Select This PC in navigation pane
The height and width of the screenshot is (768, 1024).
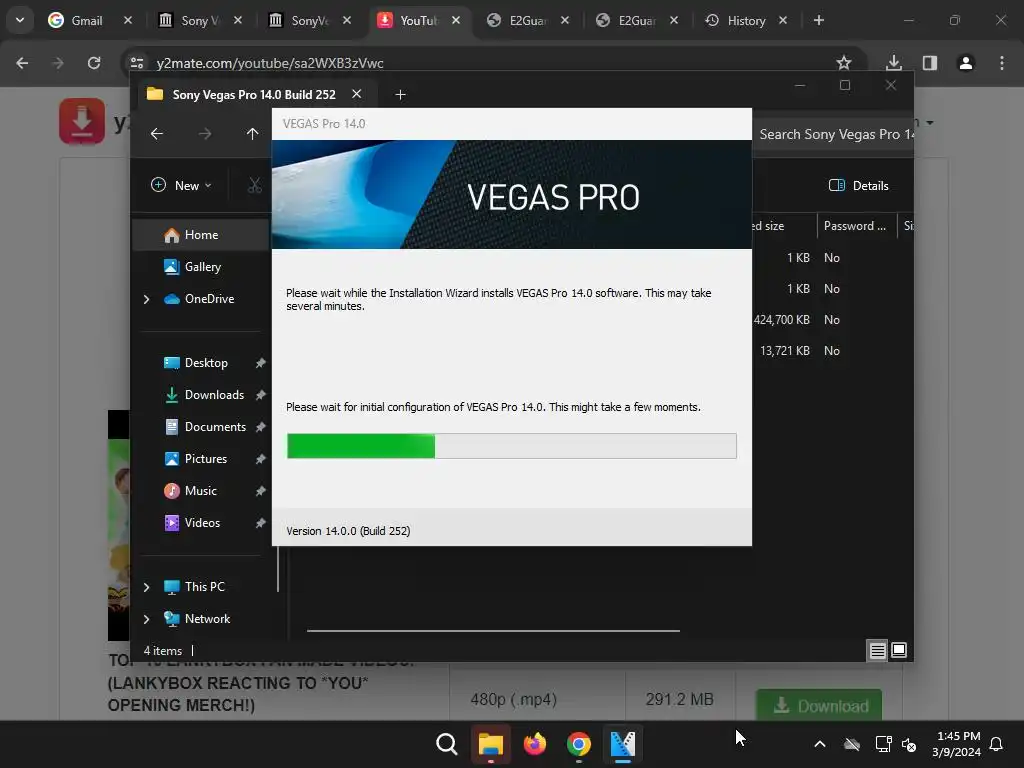tap(204, 586)
